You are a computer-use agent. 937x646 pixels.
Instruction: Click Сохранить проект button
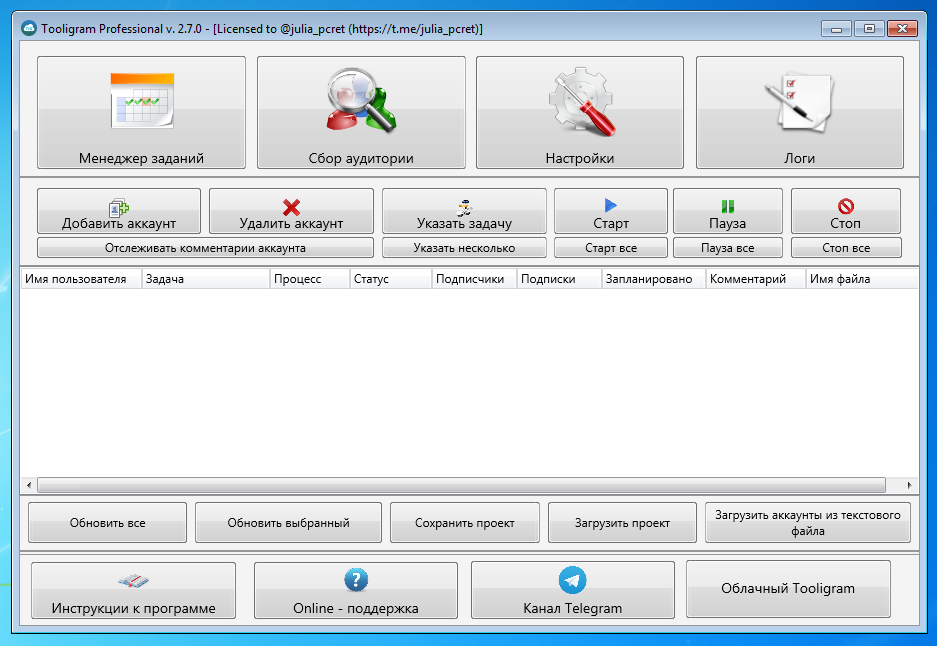point(464,522)
